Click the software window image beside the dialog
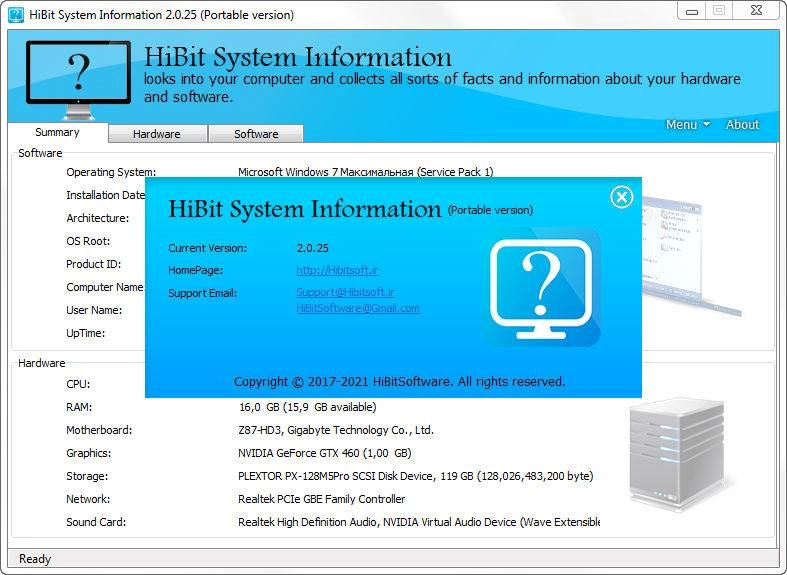Viewport: 787px width, 575px height. point(692,256)
